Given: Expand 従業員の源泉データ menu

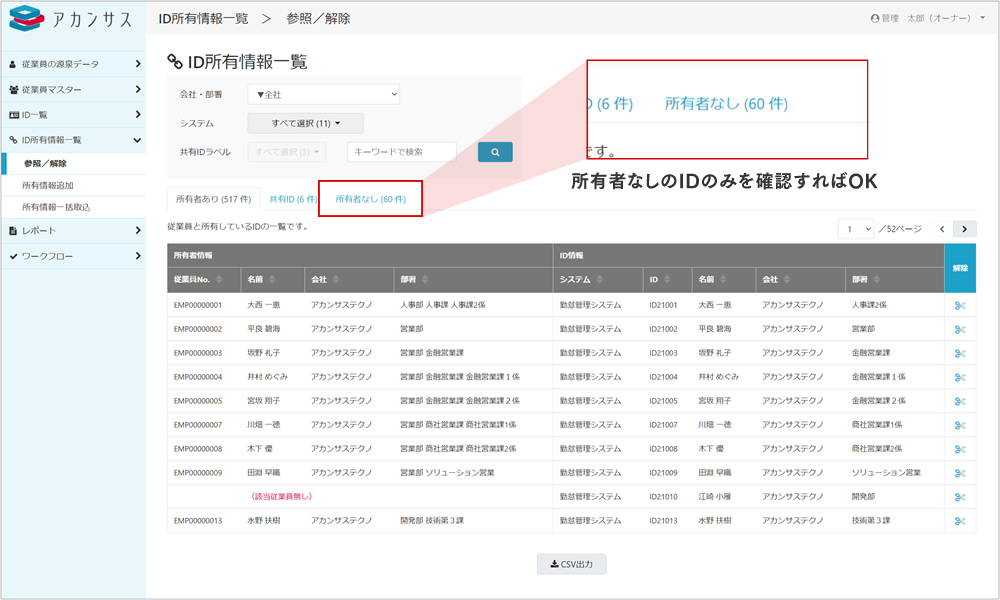Looking at the screenshot, I should 73,64.
